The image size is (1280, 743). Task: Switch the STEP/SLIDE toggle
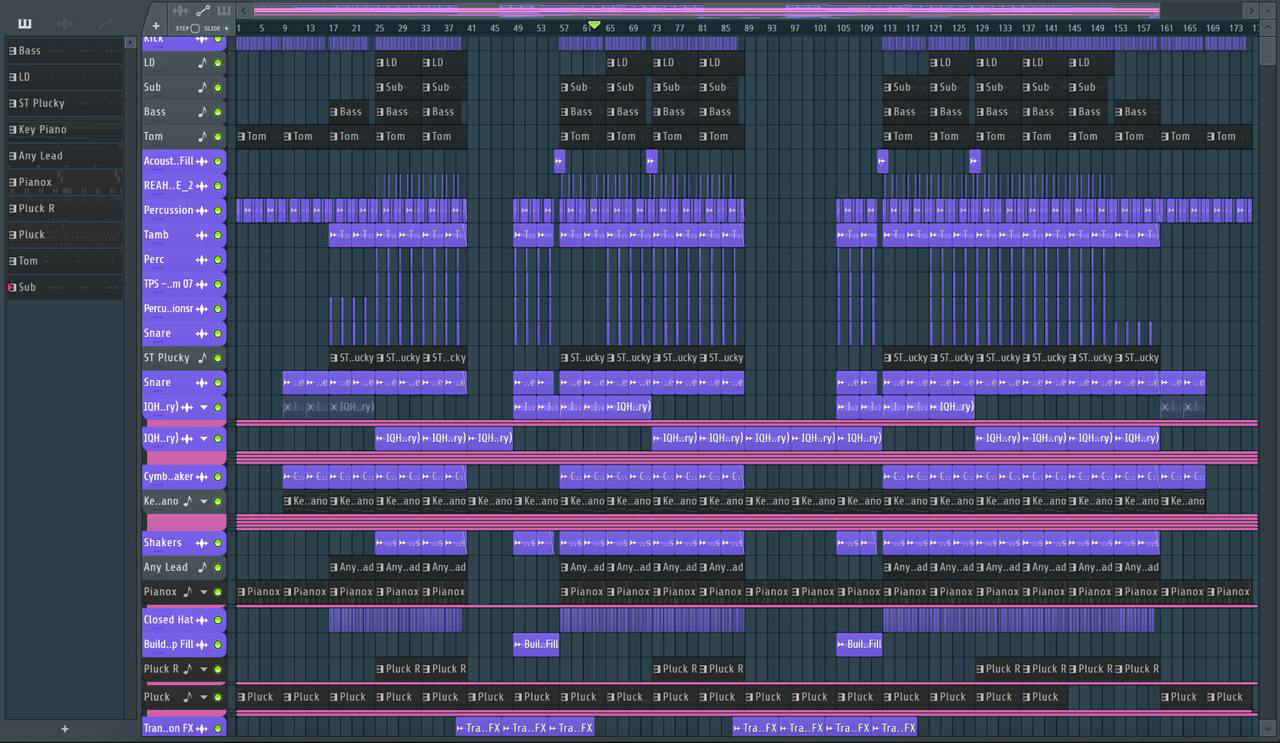point(195,28)
